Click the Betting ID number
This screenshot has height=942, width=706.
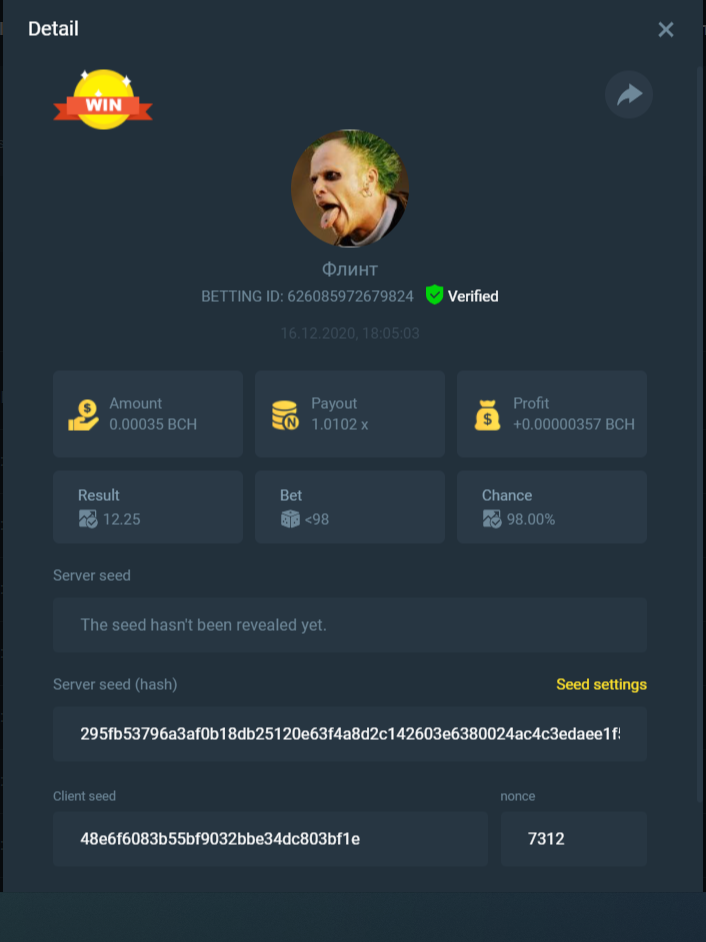pyautogui.click(x=350, y=296)
